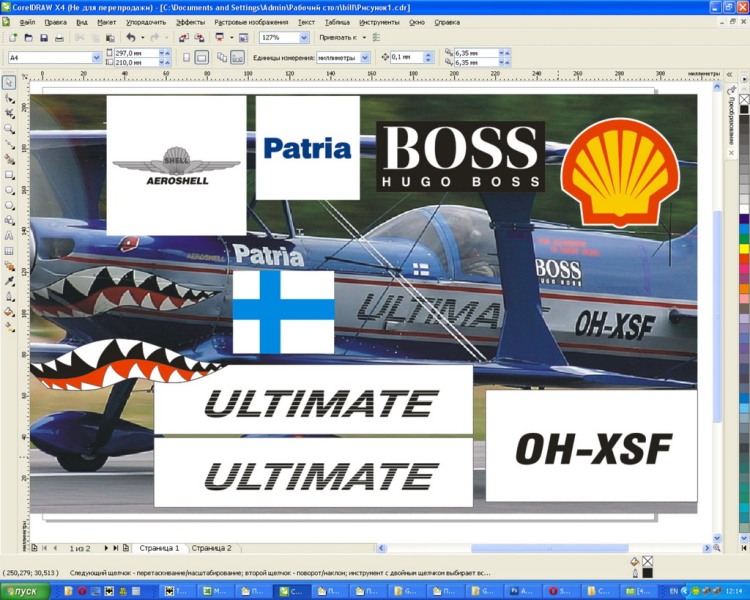Screen dimensions: 750x600
Task: Select the Shape edit tool
Action: point(9,98)
